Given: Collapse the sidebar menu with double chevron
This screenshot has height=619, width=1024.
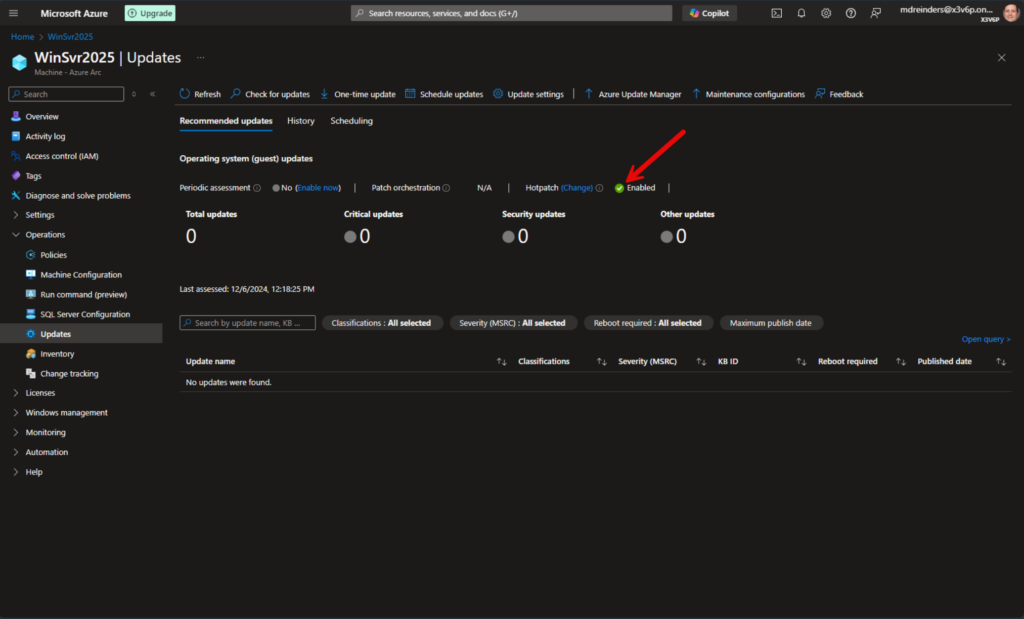Looking at the screenshot, I should click(x=153, y=94).
